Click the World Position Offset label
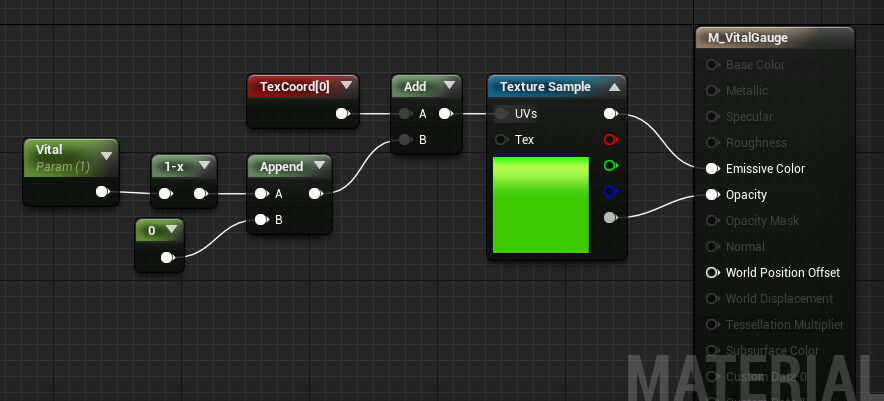884x401 pixels. [783, 272]
